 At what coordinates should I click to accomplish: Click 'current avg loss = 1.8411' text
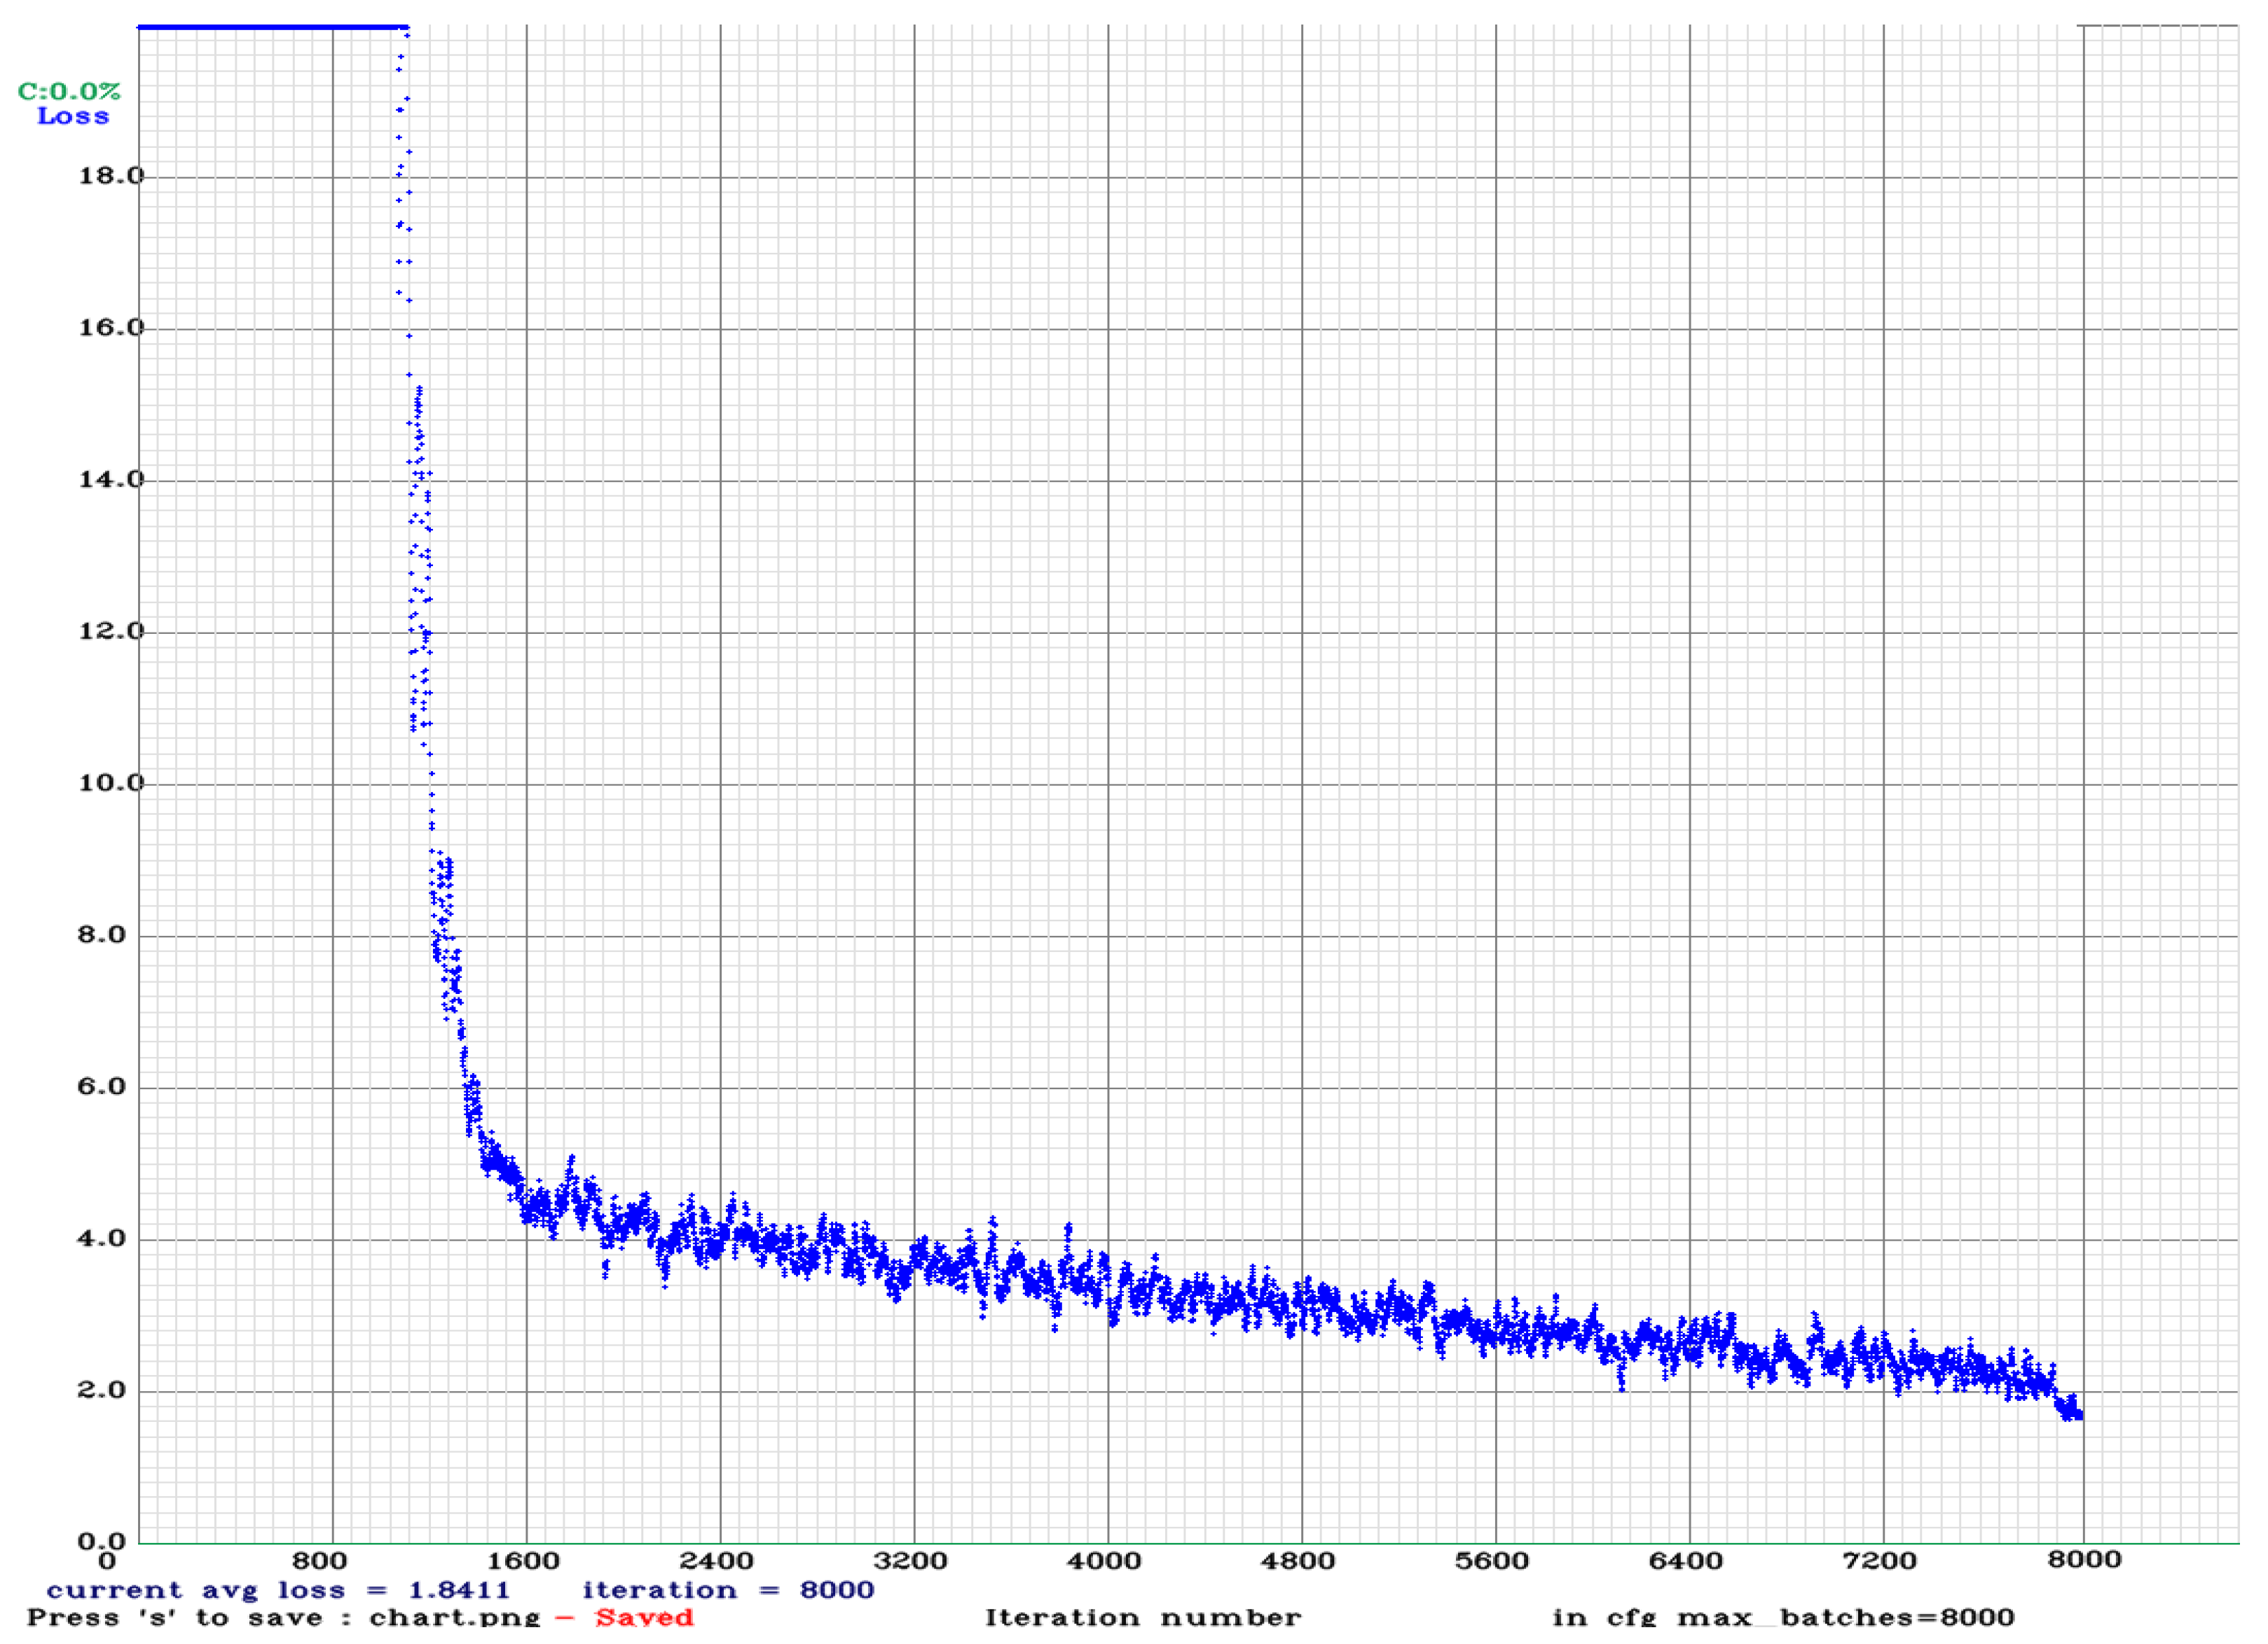click(x=278, y=1591)
